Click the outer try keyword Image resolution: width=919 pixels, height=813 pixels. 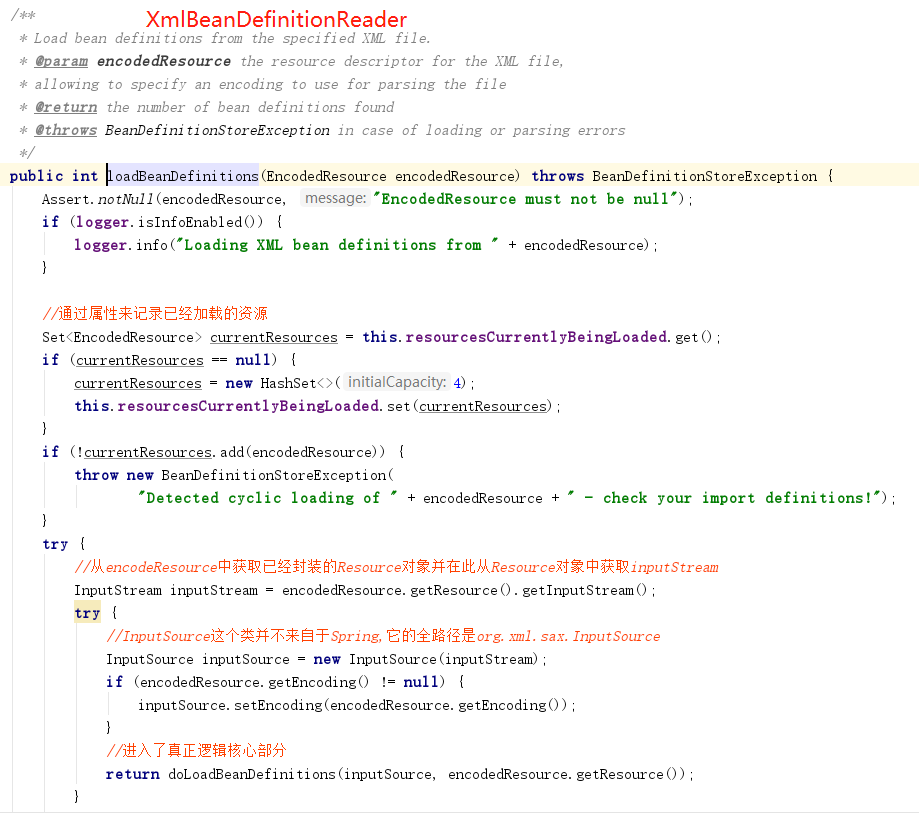pyautogui.click(x=55, y=544)
